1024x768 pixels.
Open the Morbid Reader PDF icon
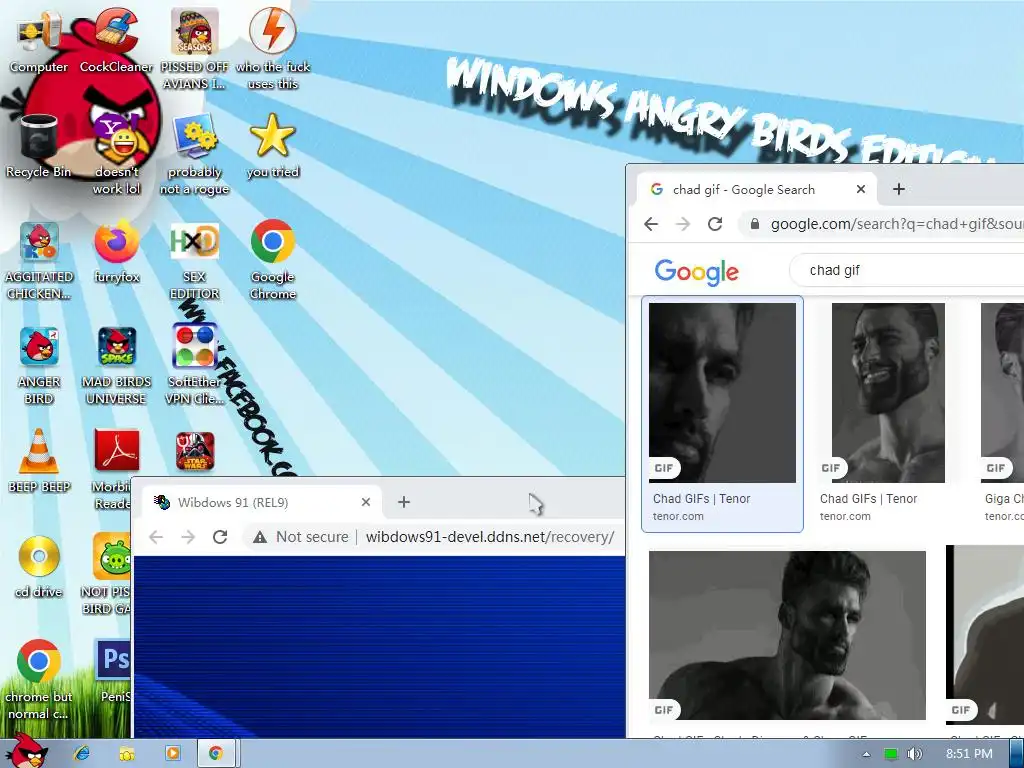coord(116,469)
